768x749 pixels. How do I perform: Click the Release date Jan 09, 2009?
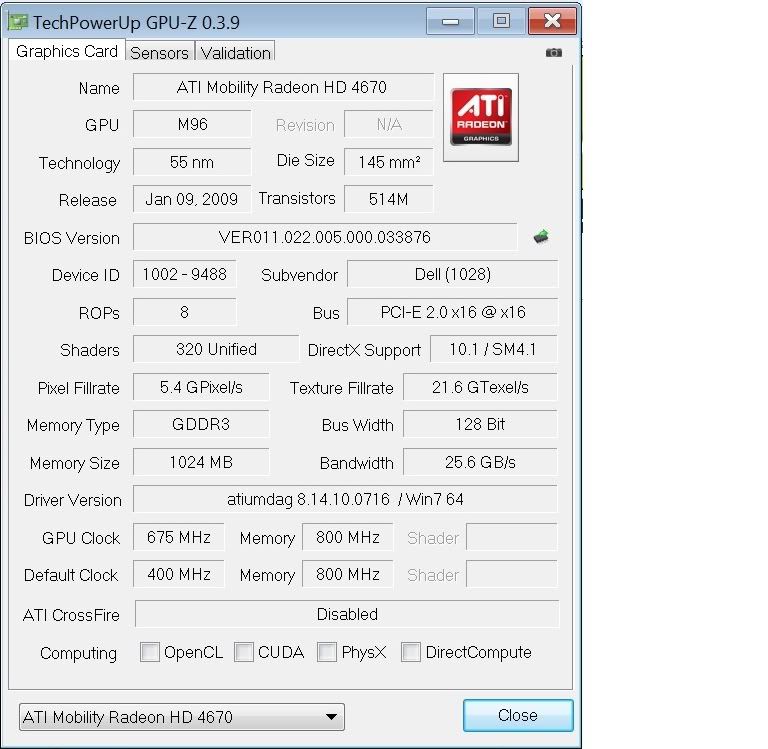click(192, 199)
